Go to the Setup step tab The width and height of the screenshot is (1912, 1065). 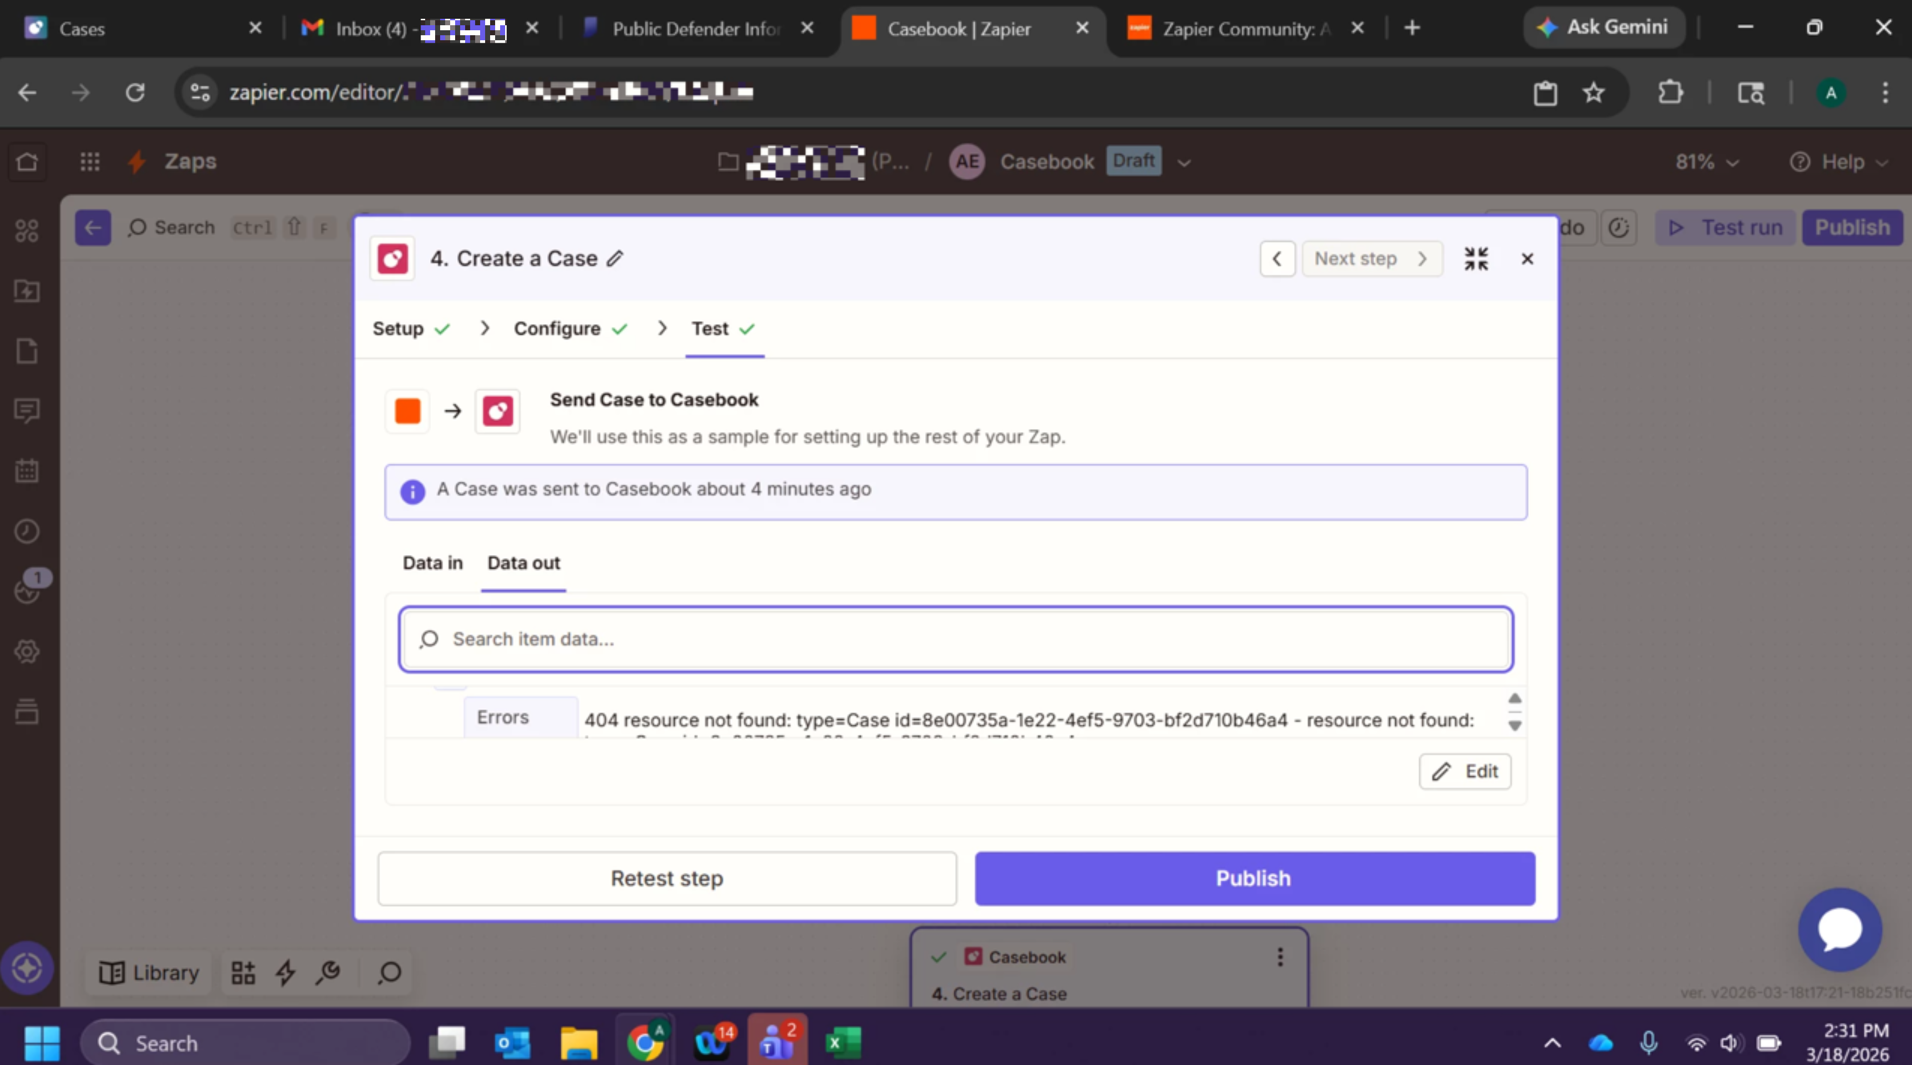click(x=398, y=329)
